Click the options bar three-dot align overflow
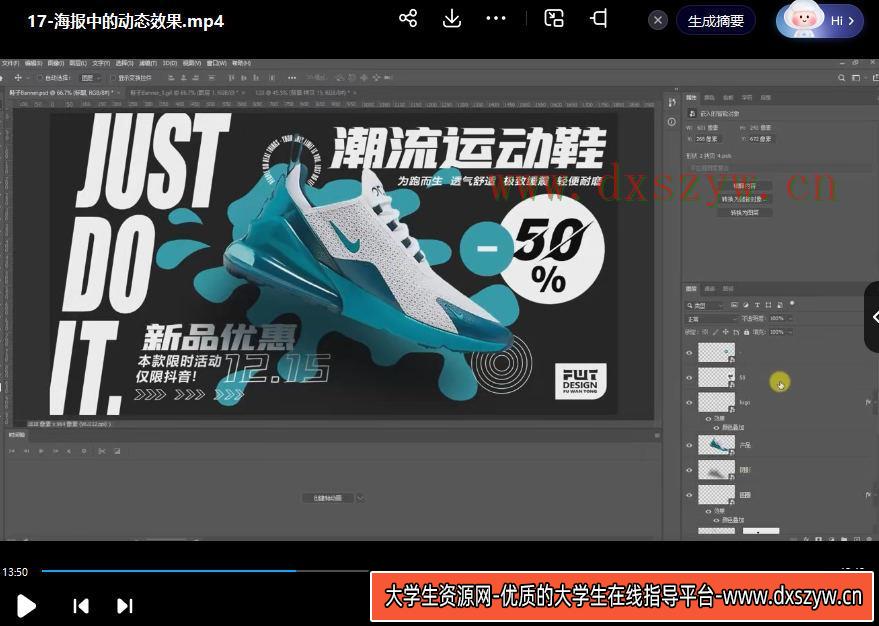The height and width of the screenshot is (626, 879). coord(292,78)
